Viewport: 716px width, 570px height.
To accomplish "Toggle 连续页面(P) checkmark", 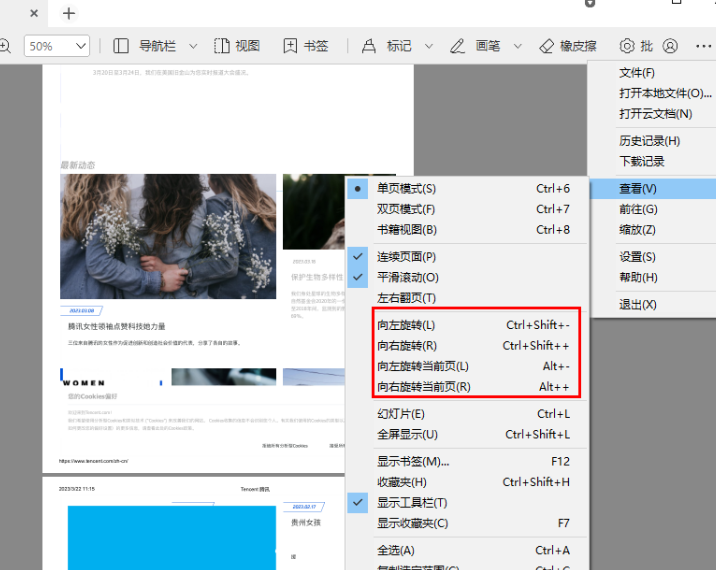I will pos(467,257).
